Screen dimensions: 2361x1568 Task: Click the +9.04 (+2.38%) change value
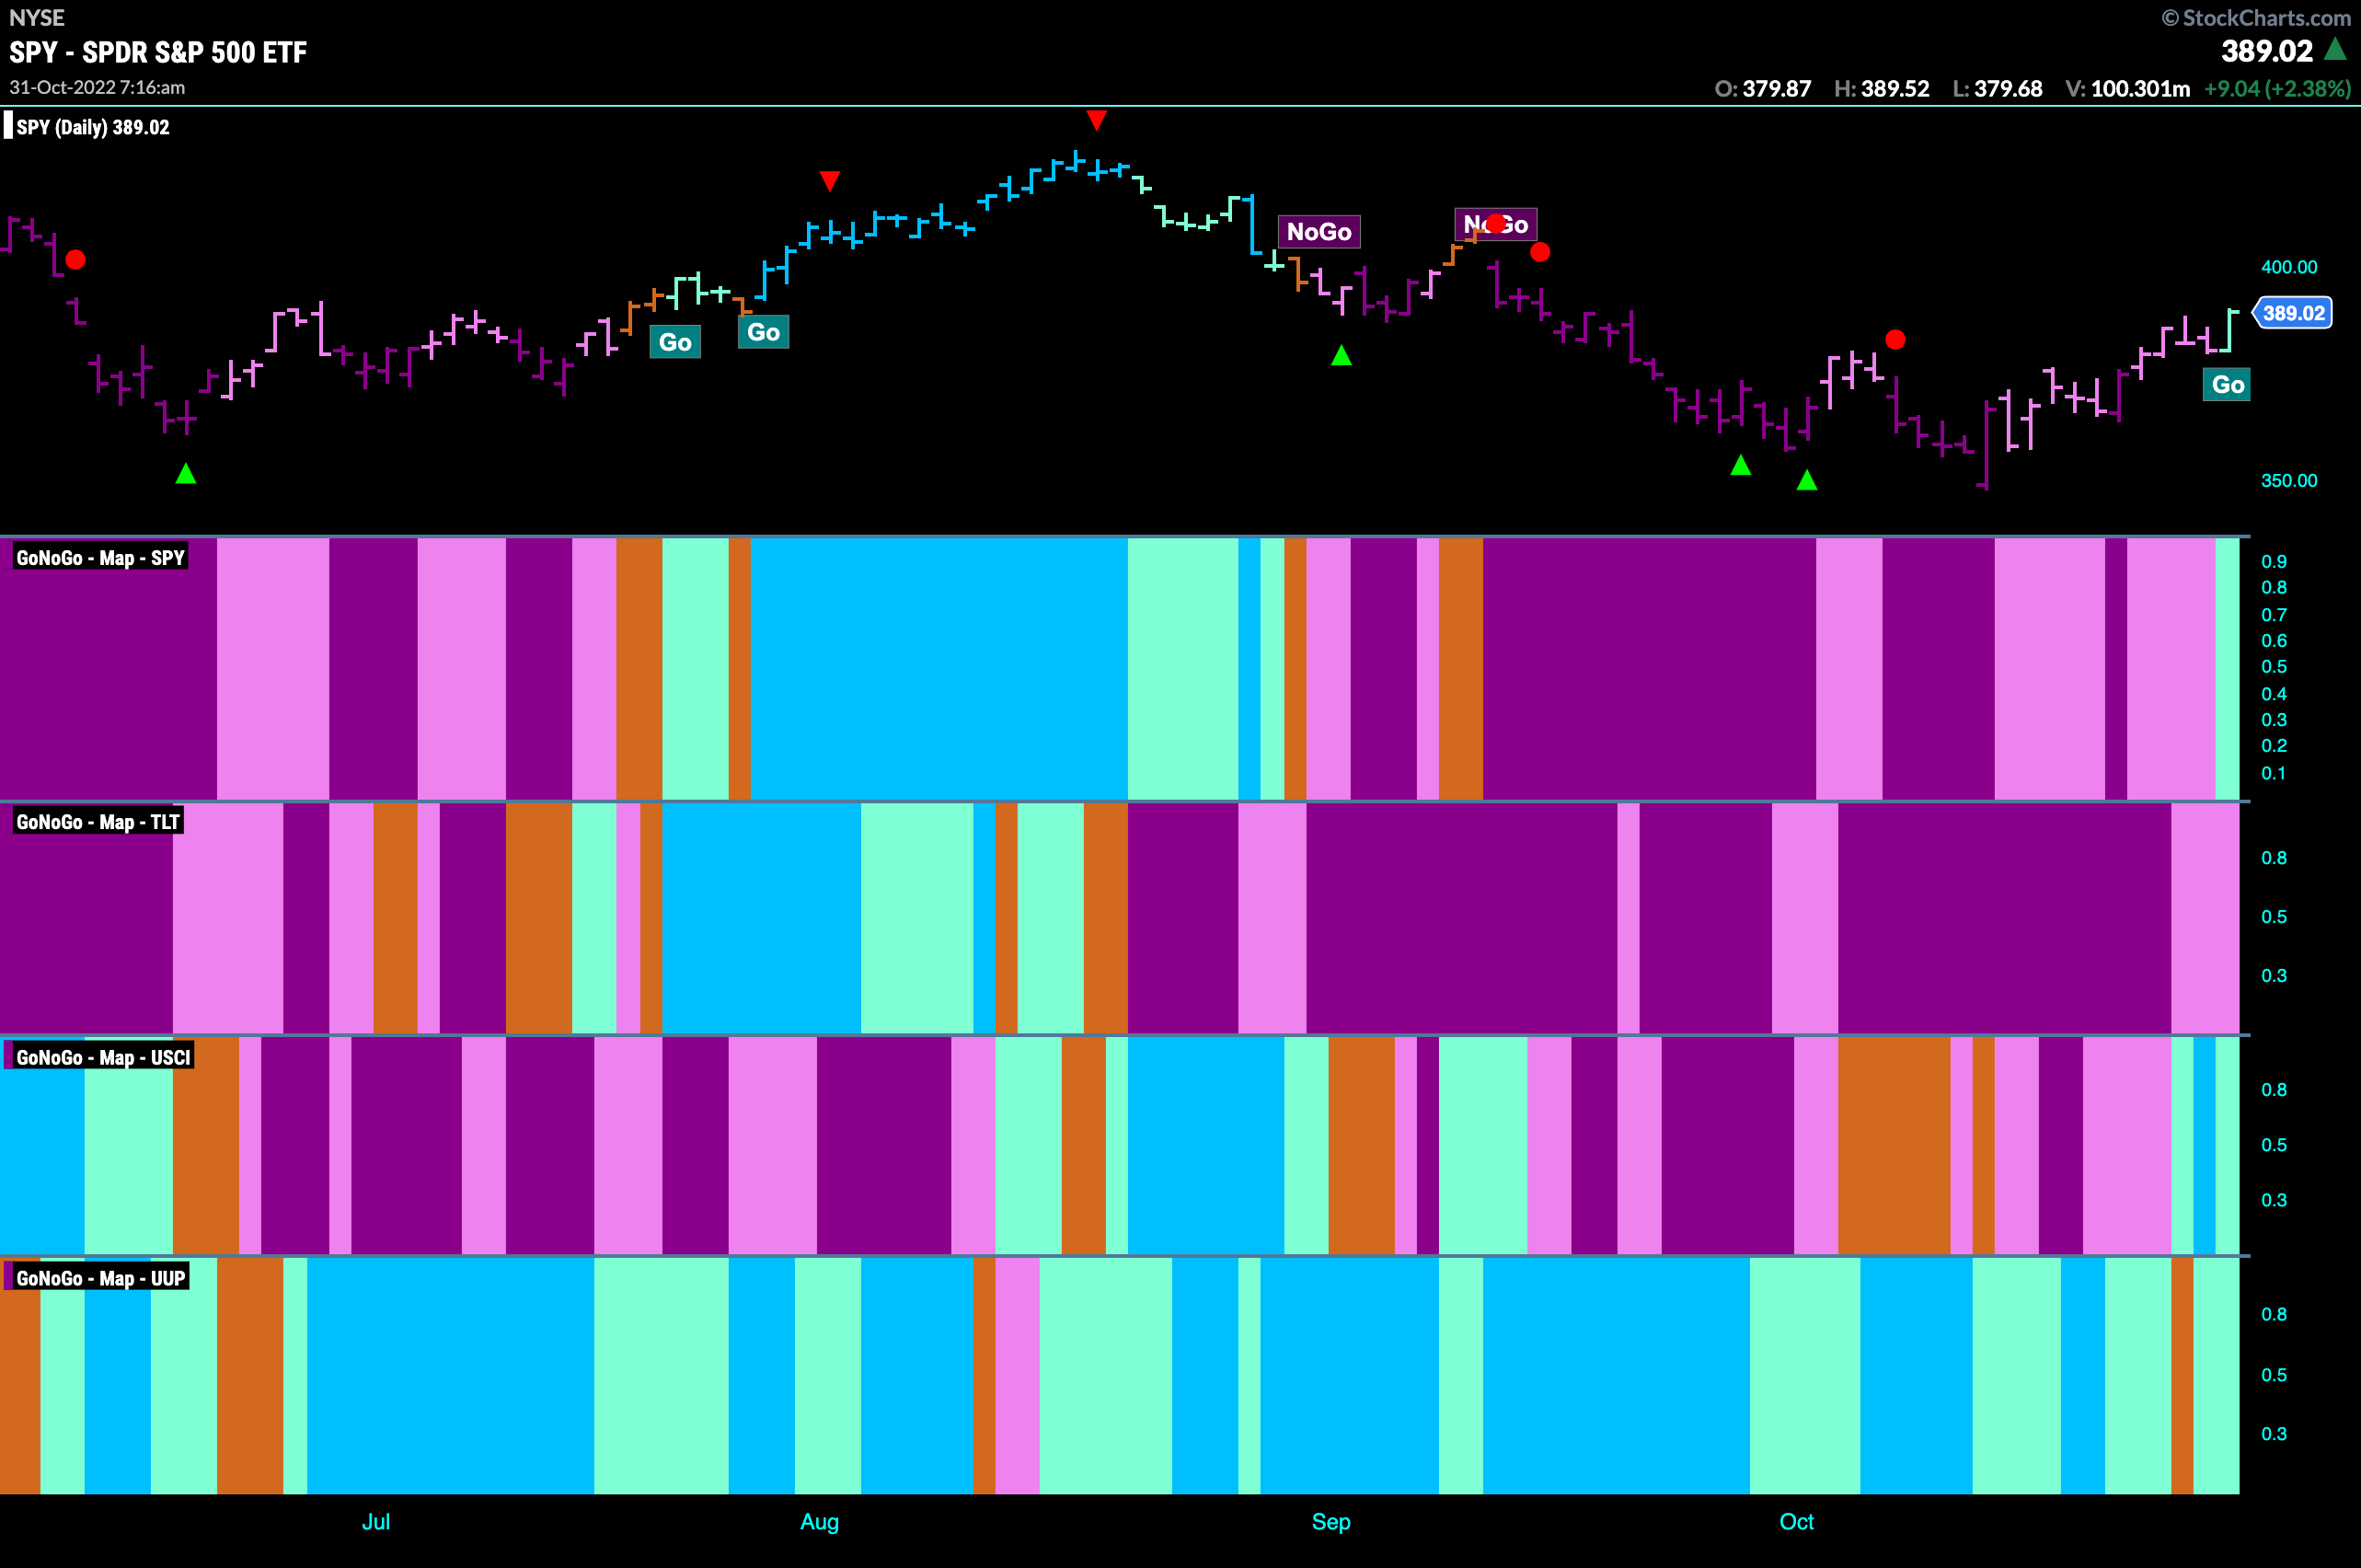[x=2277, y=89]
